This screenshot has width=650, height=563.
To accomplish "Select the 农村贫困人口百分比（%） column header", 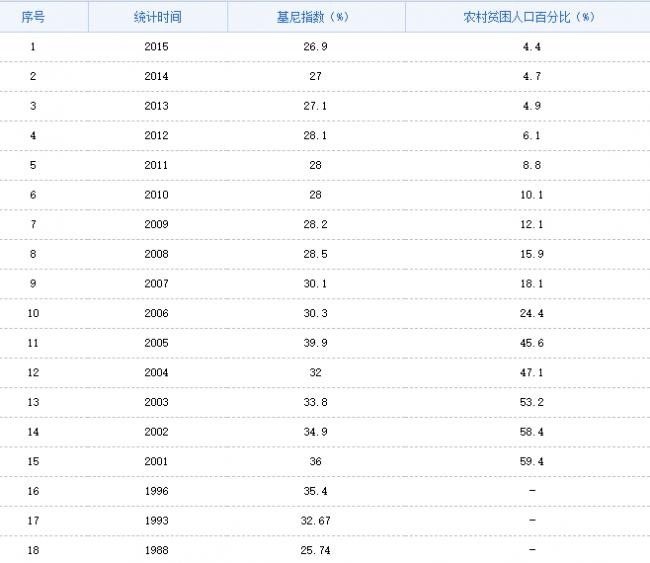I will (x=532, y=17).
